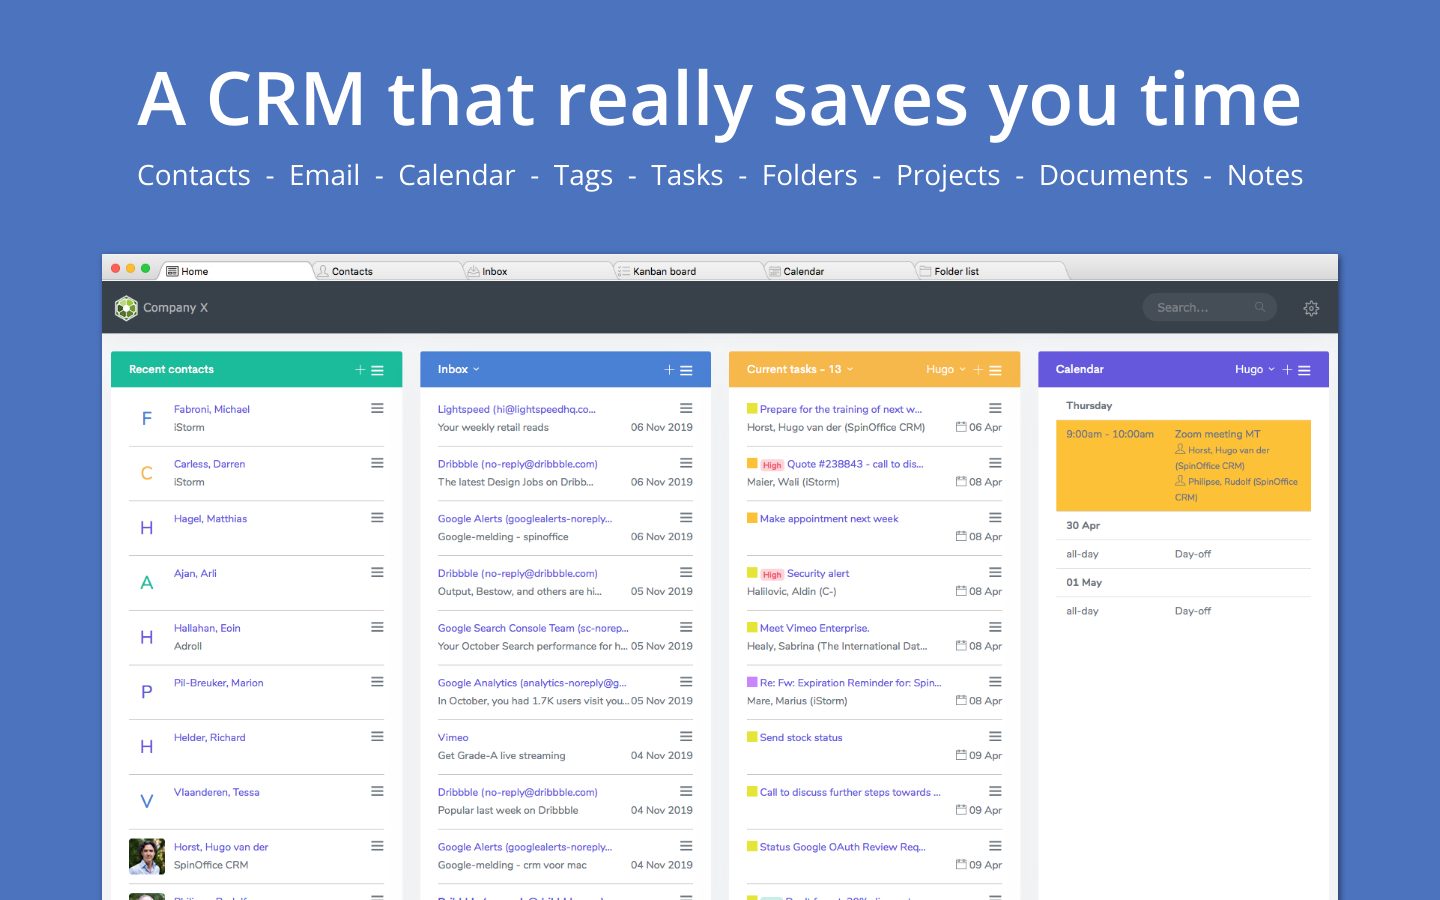Open the settings gear icon
The height and width of the screenshot is (900, 1440).
1311,308
